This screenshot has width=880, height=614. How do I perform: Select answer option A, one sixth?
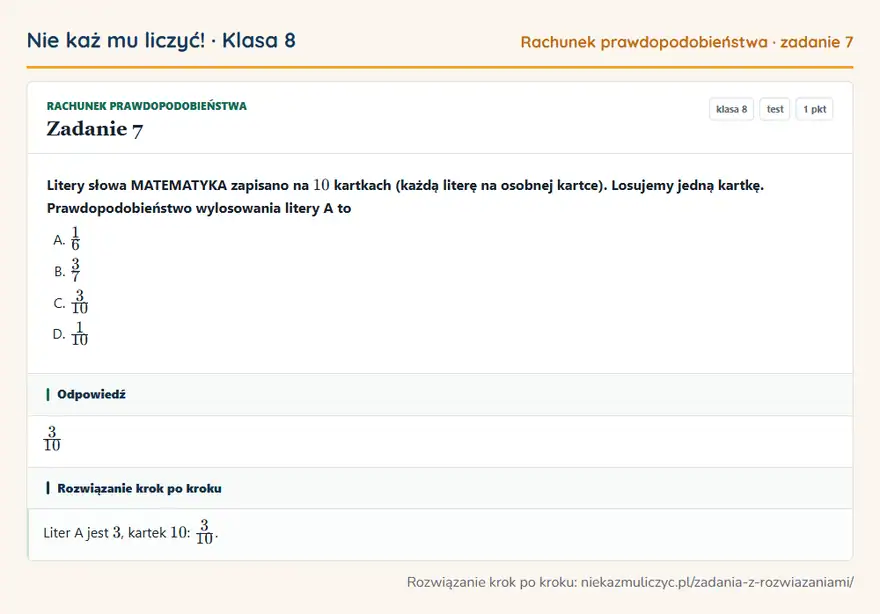[x=67, y=239]
